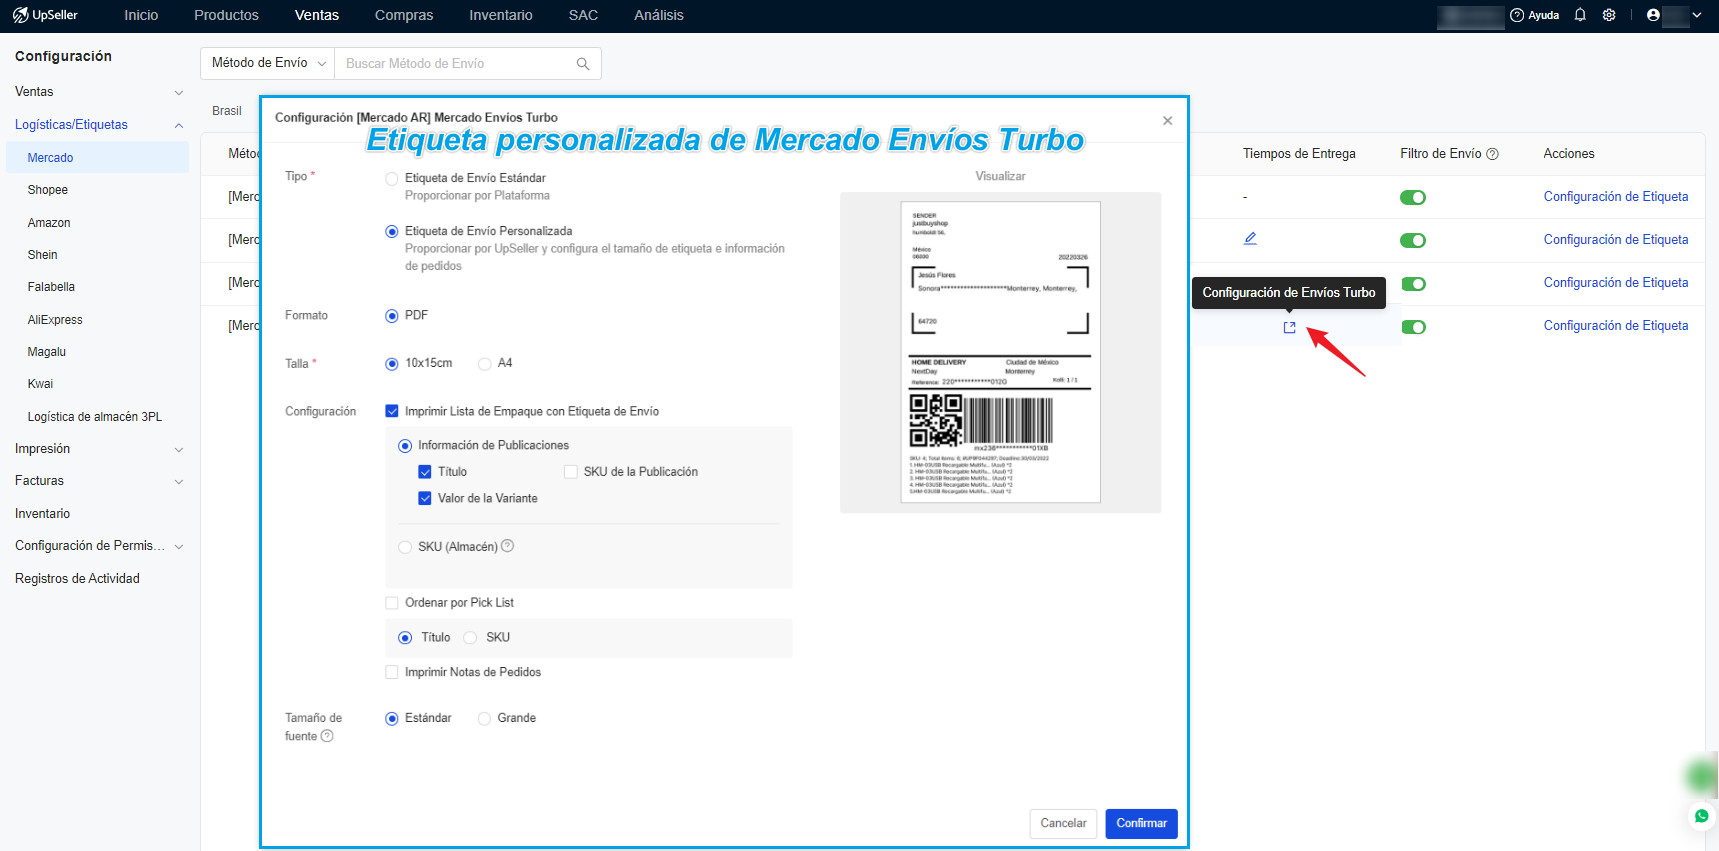This screenshot has width=1719, height=851.
Task: Open last row Configuración de Etiqueta link
Action: [x=1615, y=326]
